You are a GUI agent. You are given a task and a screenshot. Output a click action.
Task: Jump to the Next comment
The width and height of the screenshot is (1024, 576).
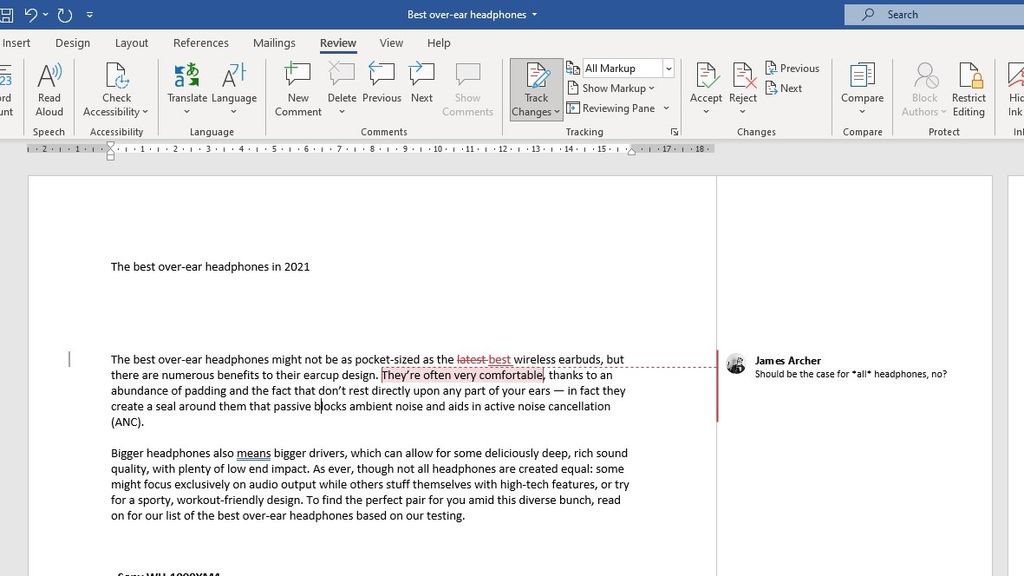(421, 88)
